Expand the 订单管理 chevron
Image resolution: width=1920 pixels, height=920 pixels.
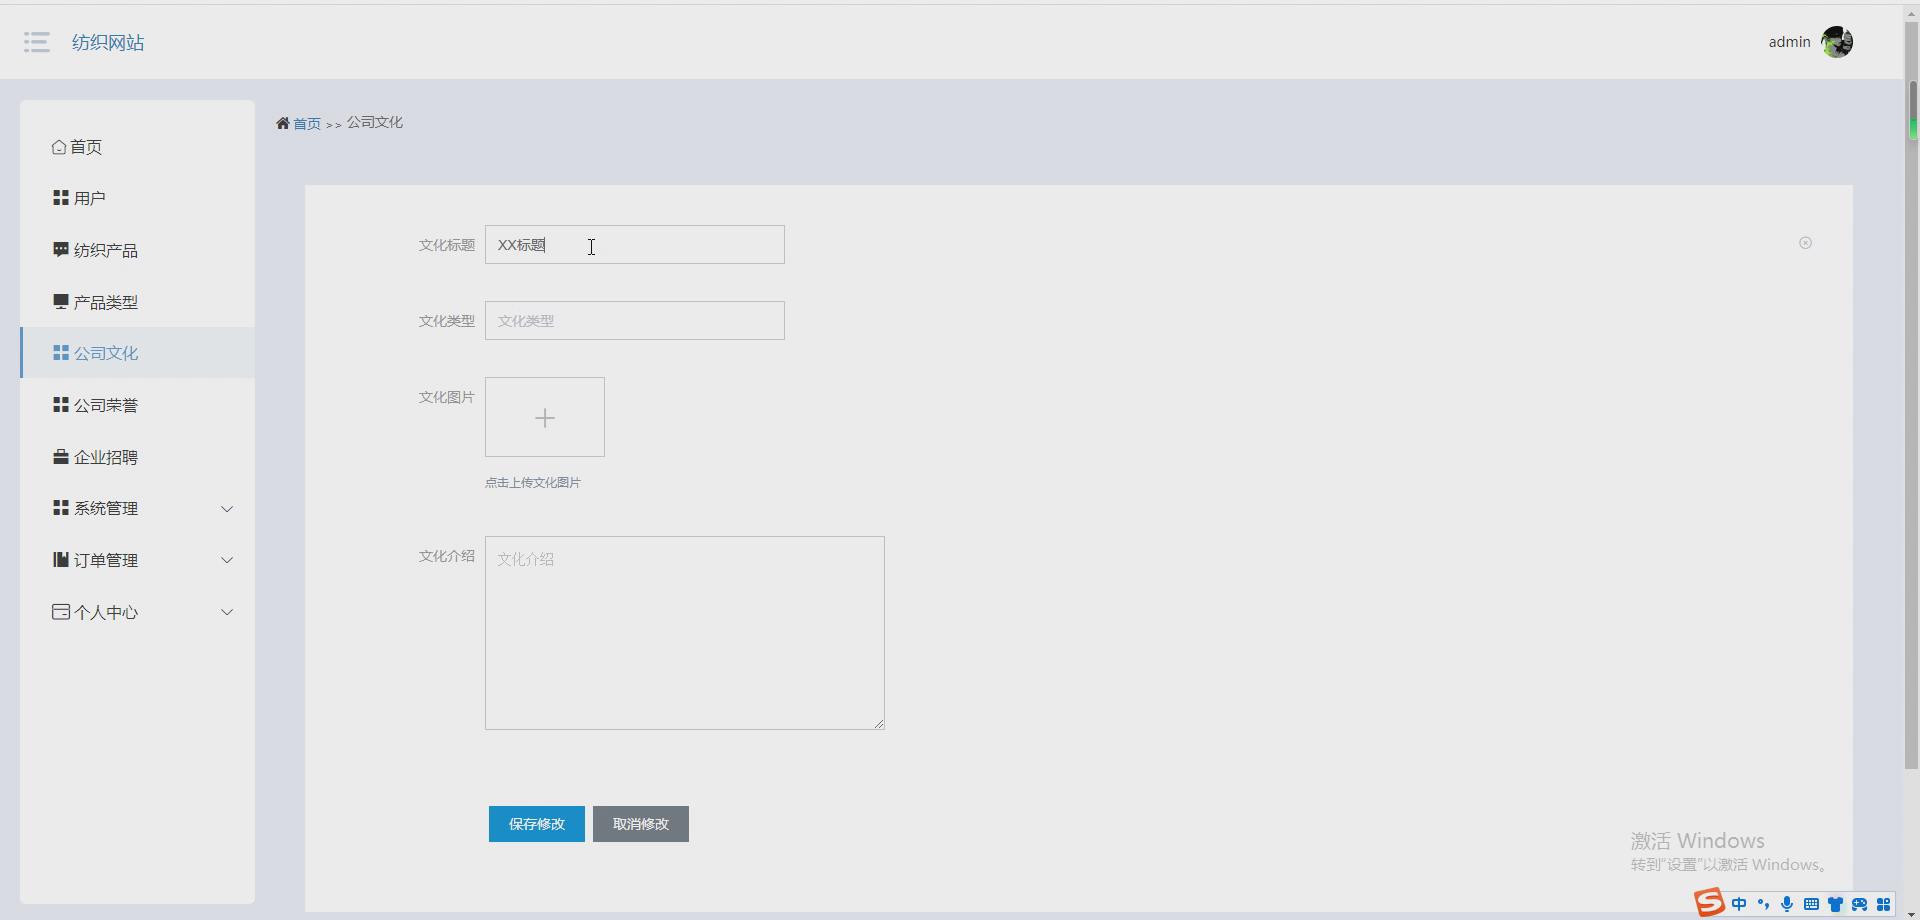[x=227, y=560]
